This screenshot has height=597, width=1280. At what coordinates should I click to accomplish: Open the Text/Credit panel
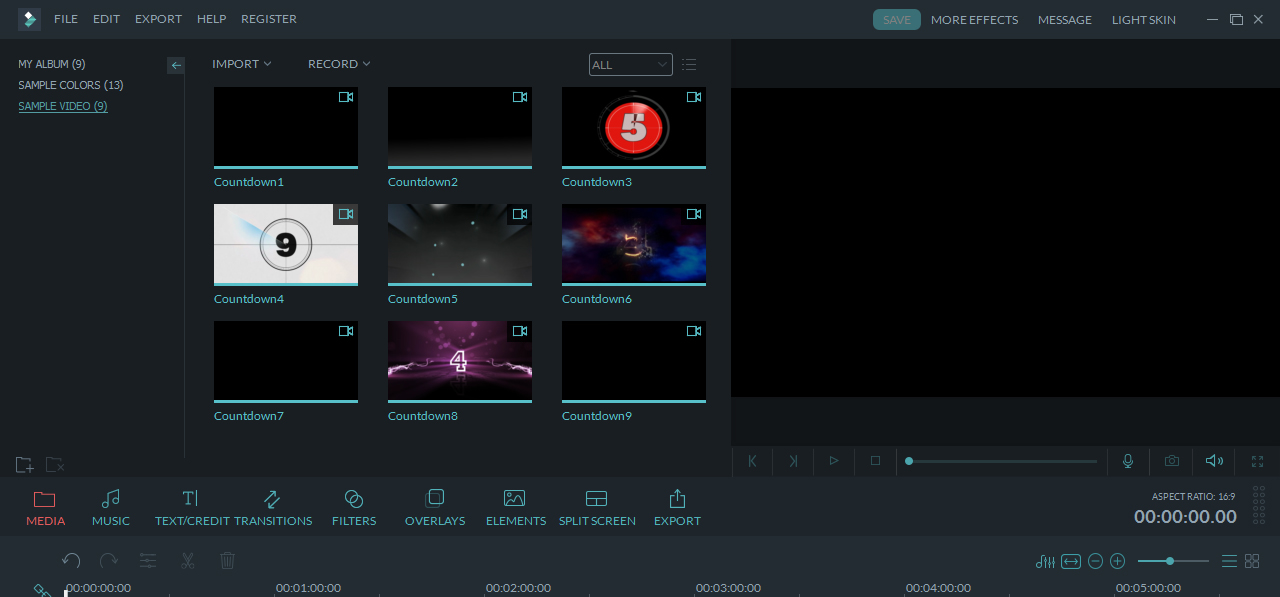(x=190, y=508)
